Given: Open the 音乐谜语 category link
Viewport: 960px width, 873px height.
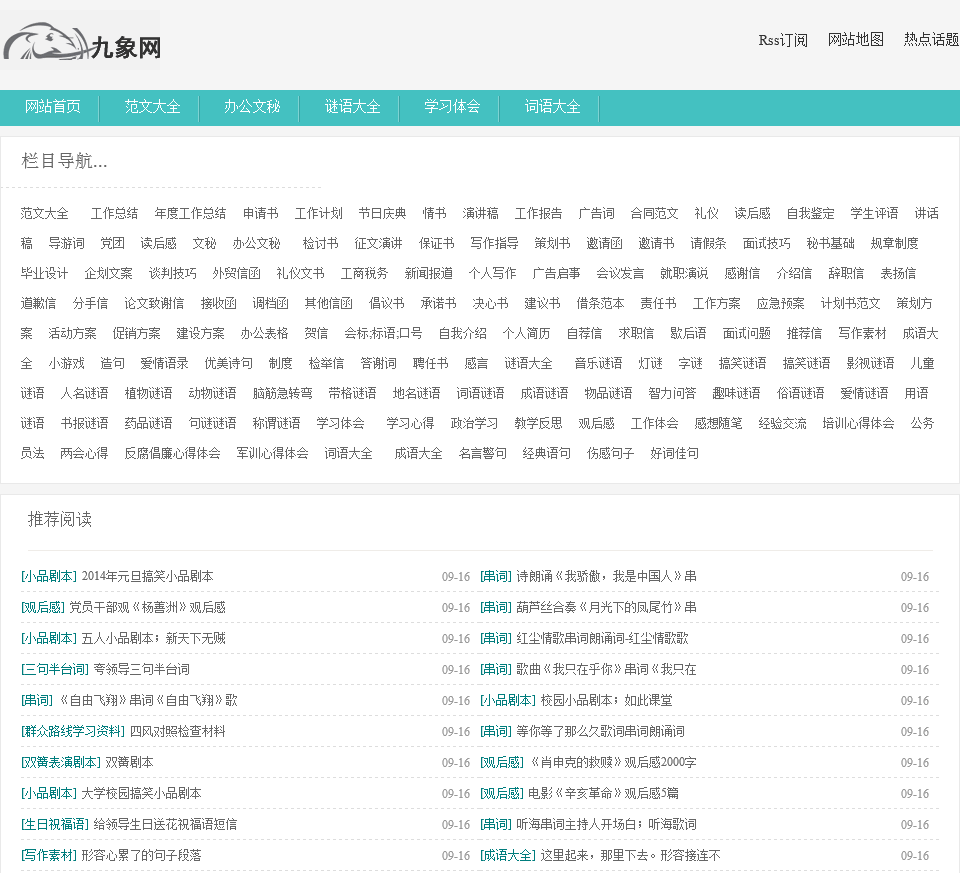Looking at the screenshot, I should point(598,363).
